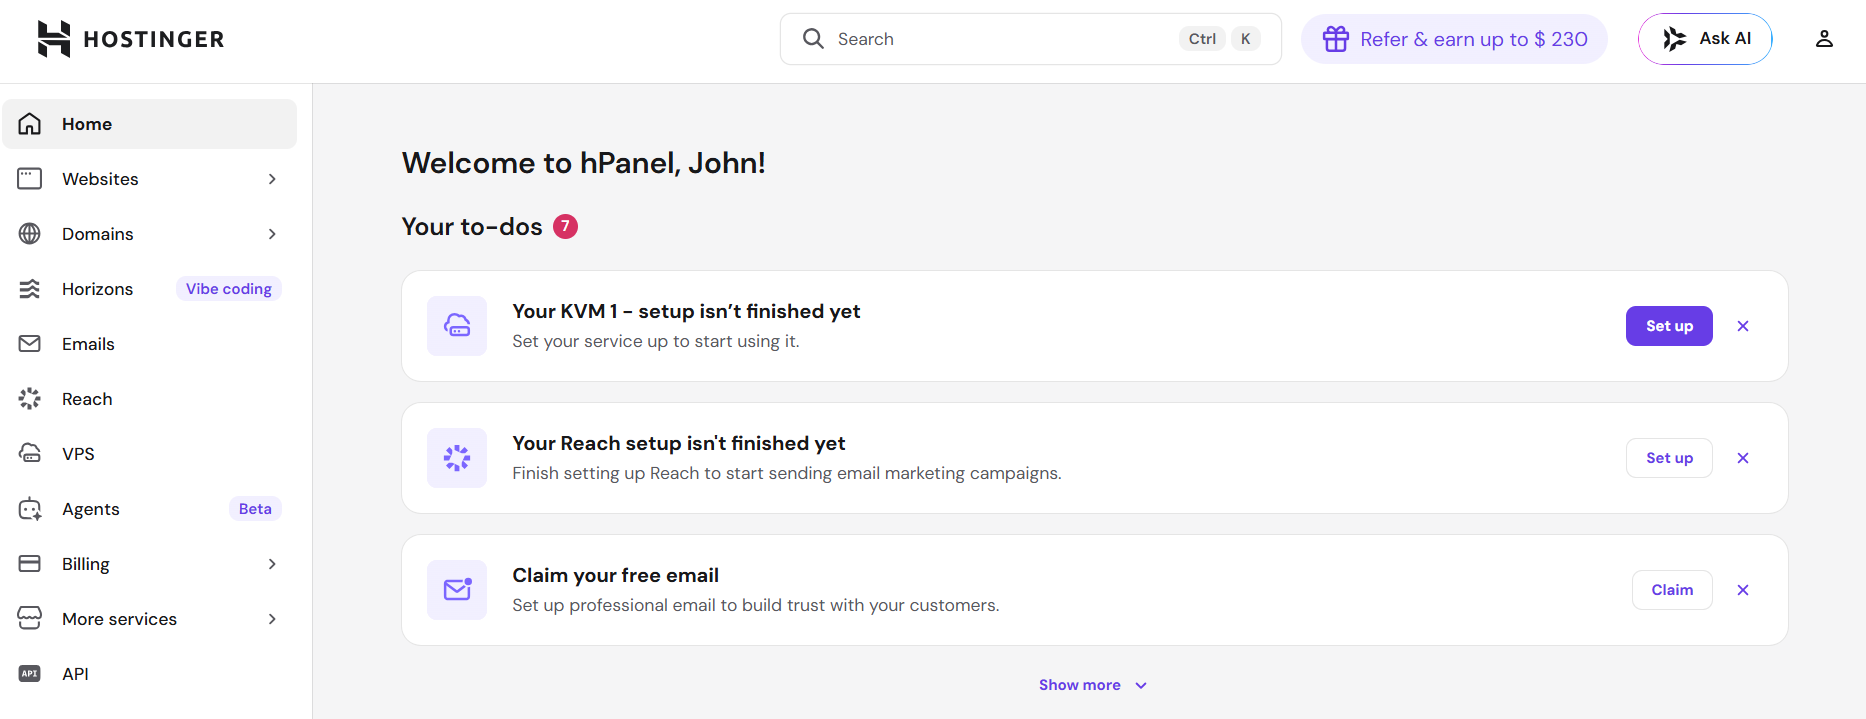Screen dimensions: 1866x719
Task: Dismiss the Claim your free email to-do
Action: pyautogui.click(x=1743, y=590)
